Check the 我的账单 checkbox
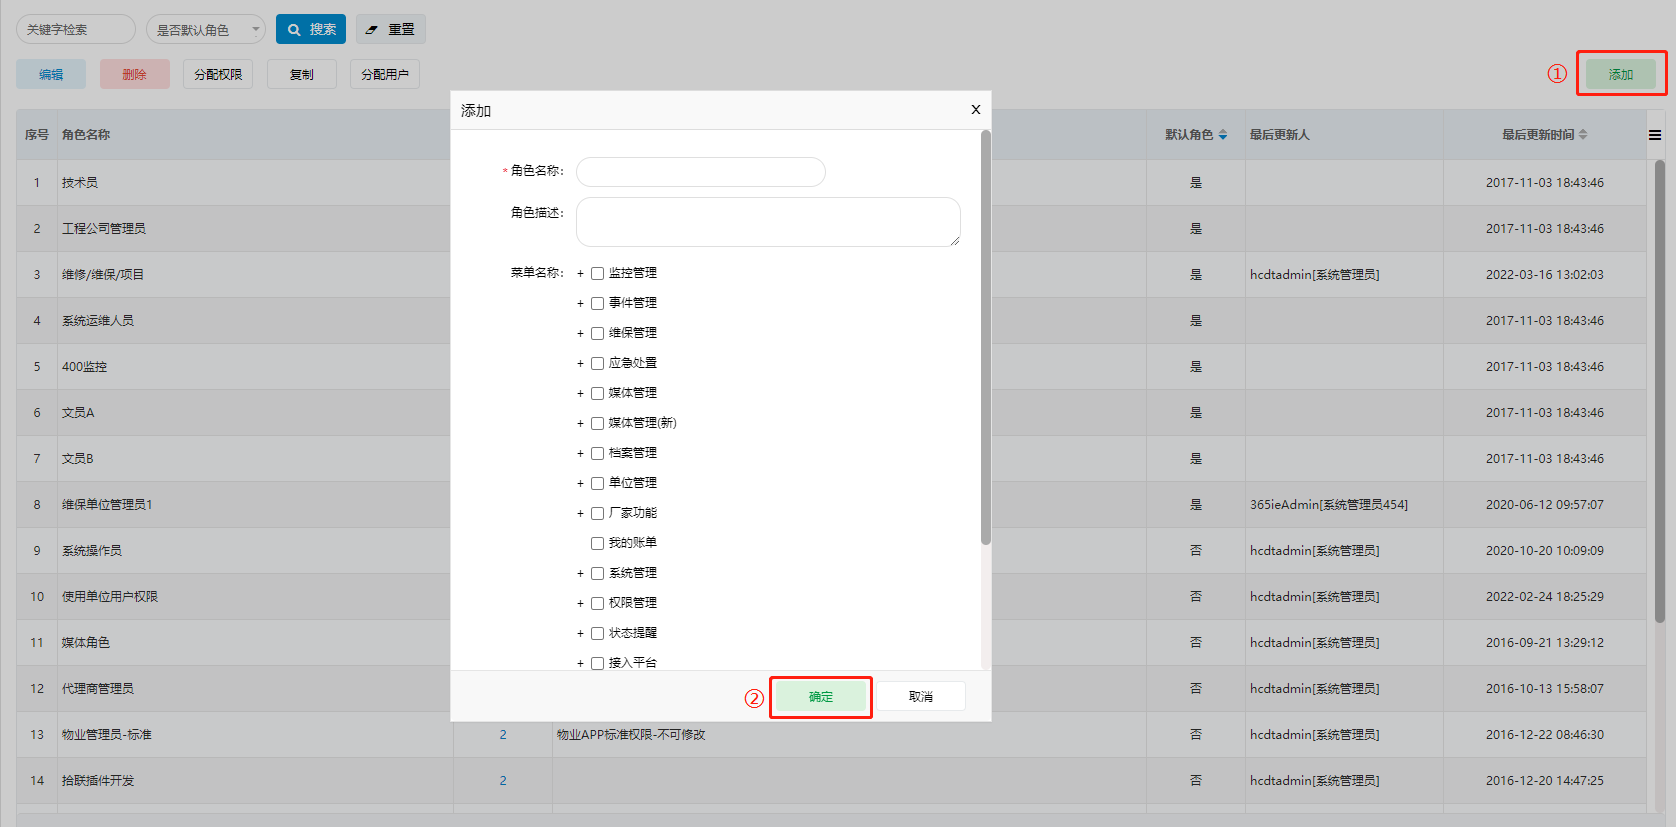The image size is (1676, 827). 597,543
